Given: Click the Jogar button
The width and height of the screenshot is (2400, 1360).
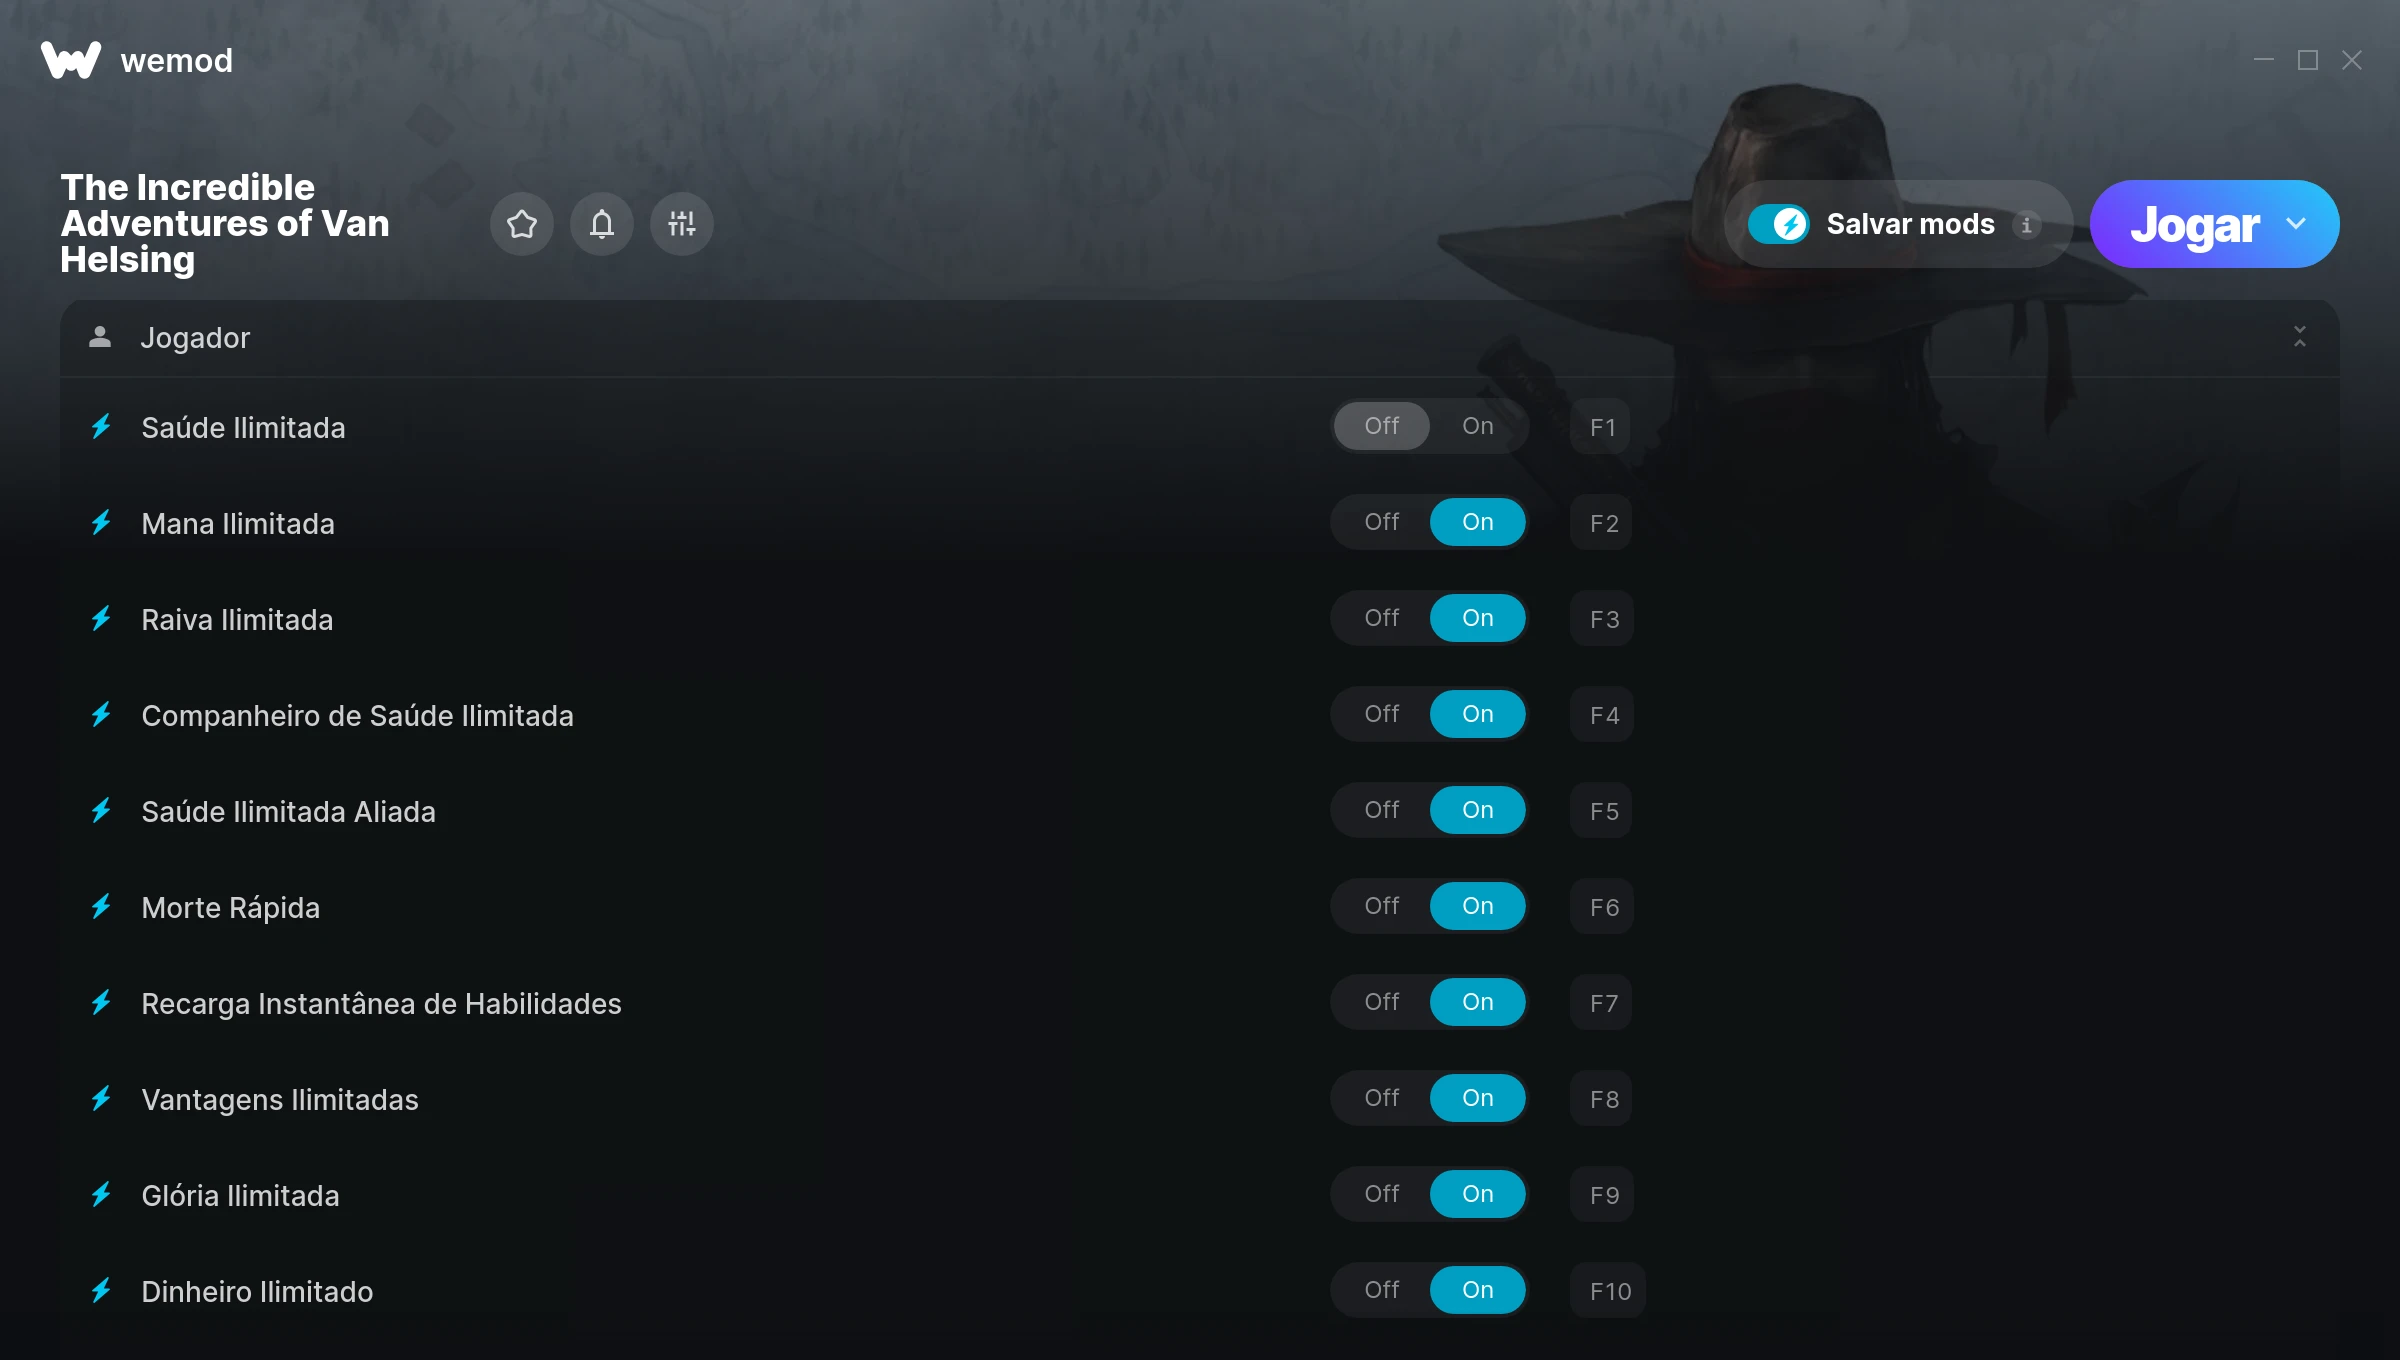Looking at the screenshot, I should pos(2194,224).
